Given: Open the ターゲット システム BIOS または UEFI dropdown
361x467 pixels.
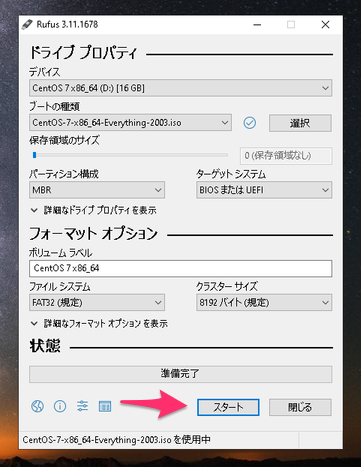Looking at the screenshot, I should [264, 190].
